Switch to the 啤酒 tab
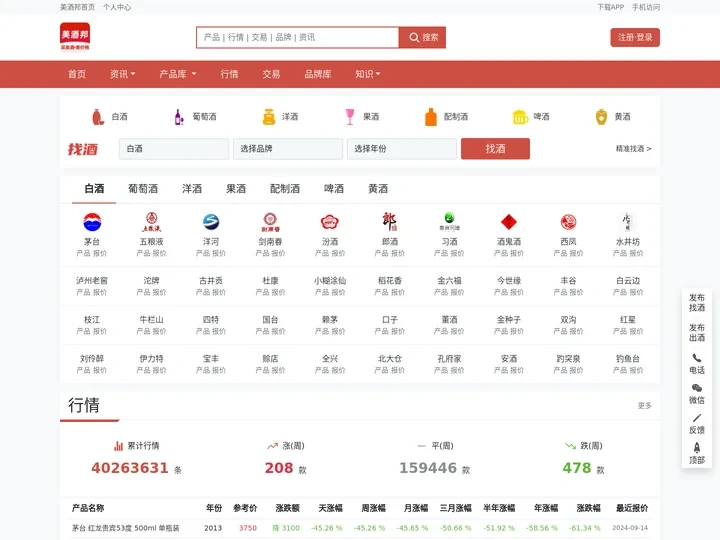Image resolution: width=720 pixels, height=540 pixels. pos(334,189)
